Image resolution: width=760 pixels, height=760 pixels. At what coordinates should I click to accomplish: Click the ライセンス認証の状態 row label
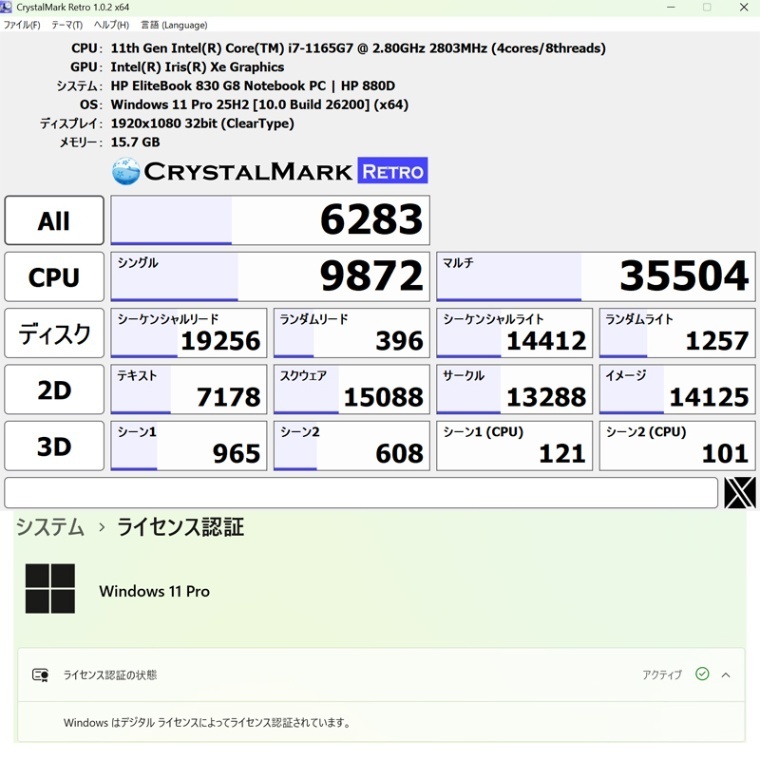pyautogui.click(x=110, y=675)
